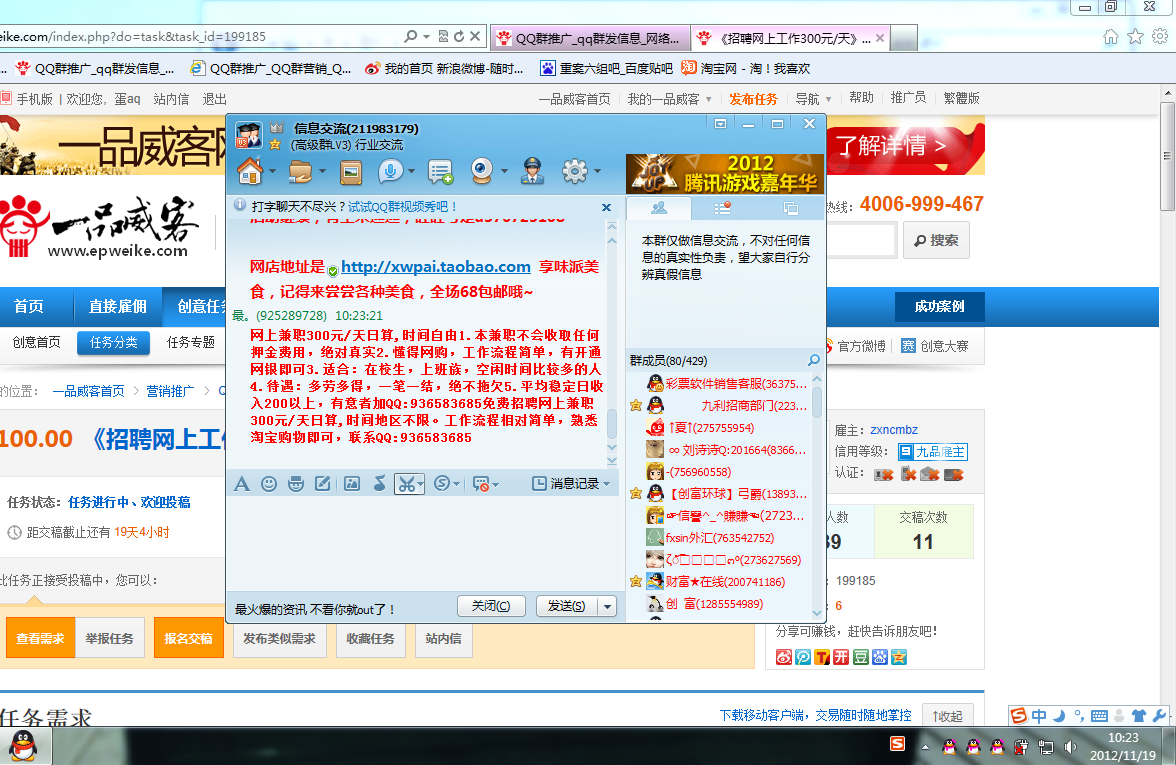Click the 发送(S) send button
The height and width of the screenshot is (765, 1176).
(x=567, y=606)
